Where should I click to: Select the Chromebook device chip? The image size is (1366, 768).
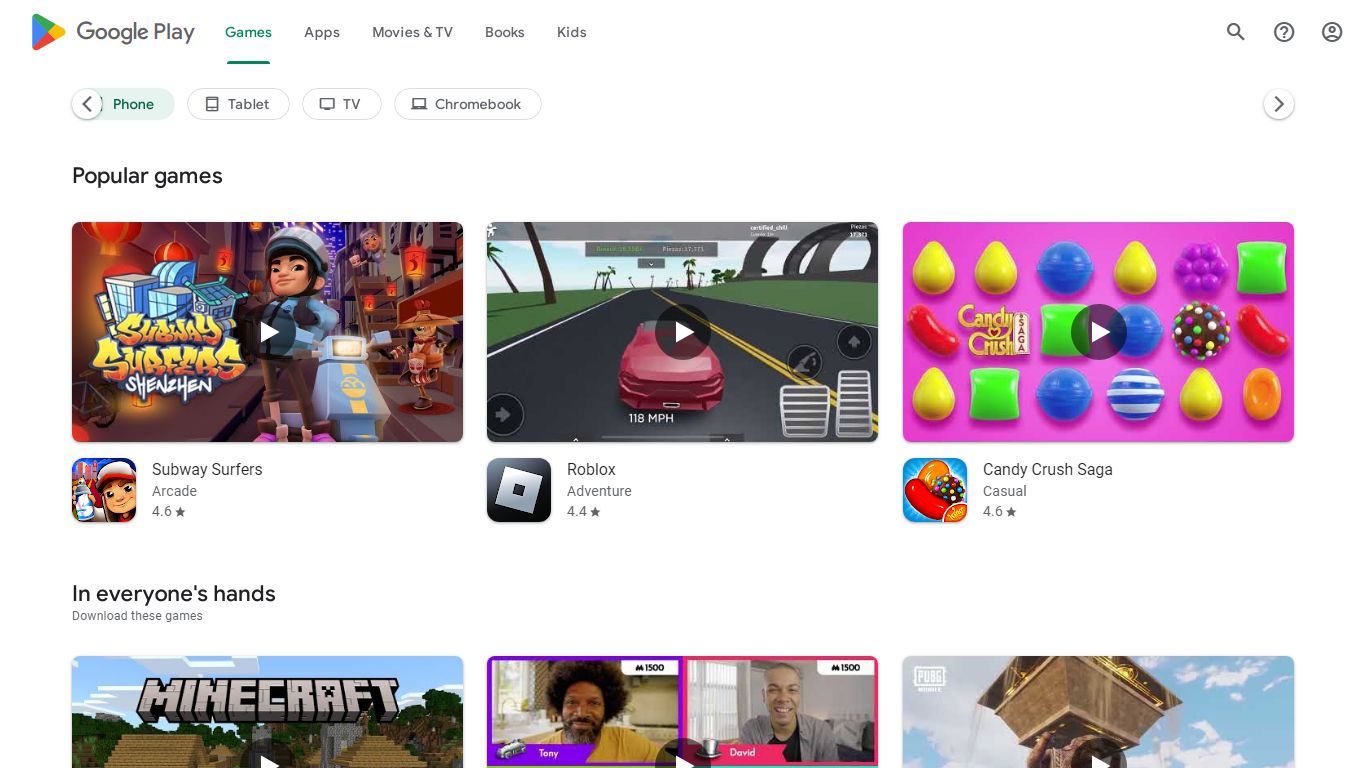[468, 104]
